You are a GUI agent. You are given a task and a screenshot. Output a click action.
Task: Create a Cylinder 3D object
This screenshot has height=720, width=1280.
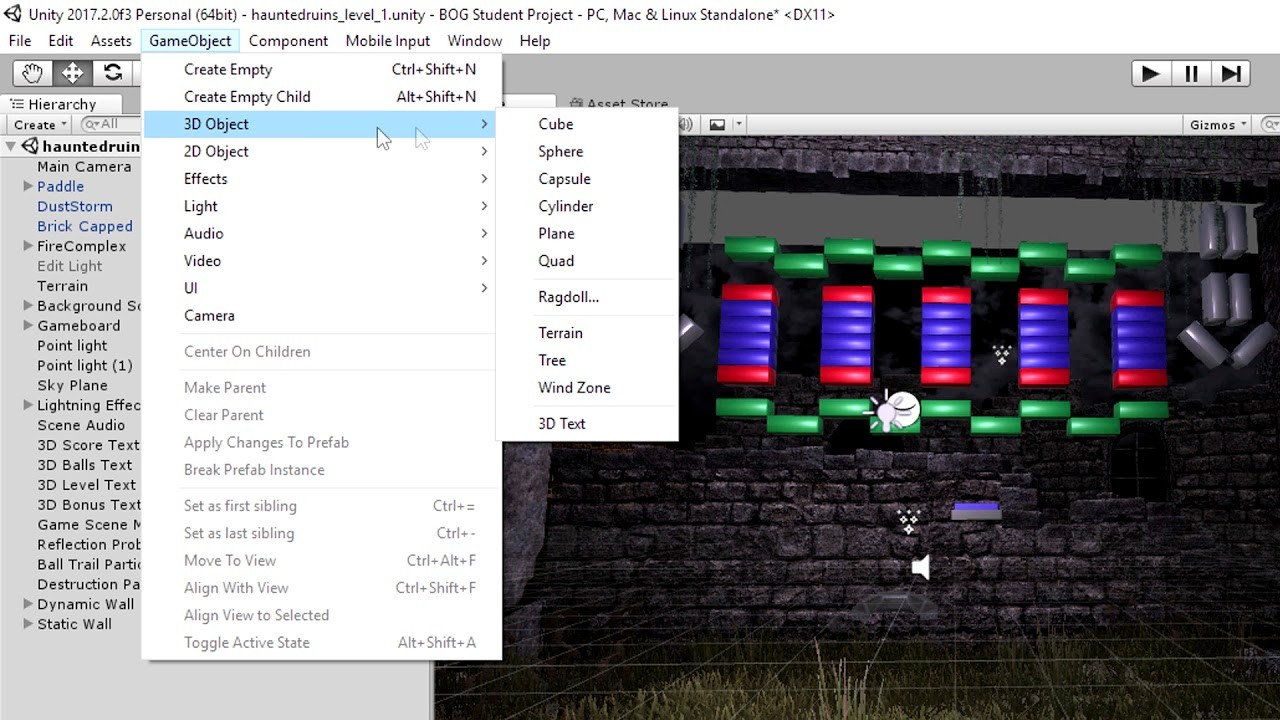pyautogui.click(x=588, y=206)
